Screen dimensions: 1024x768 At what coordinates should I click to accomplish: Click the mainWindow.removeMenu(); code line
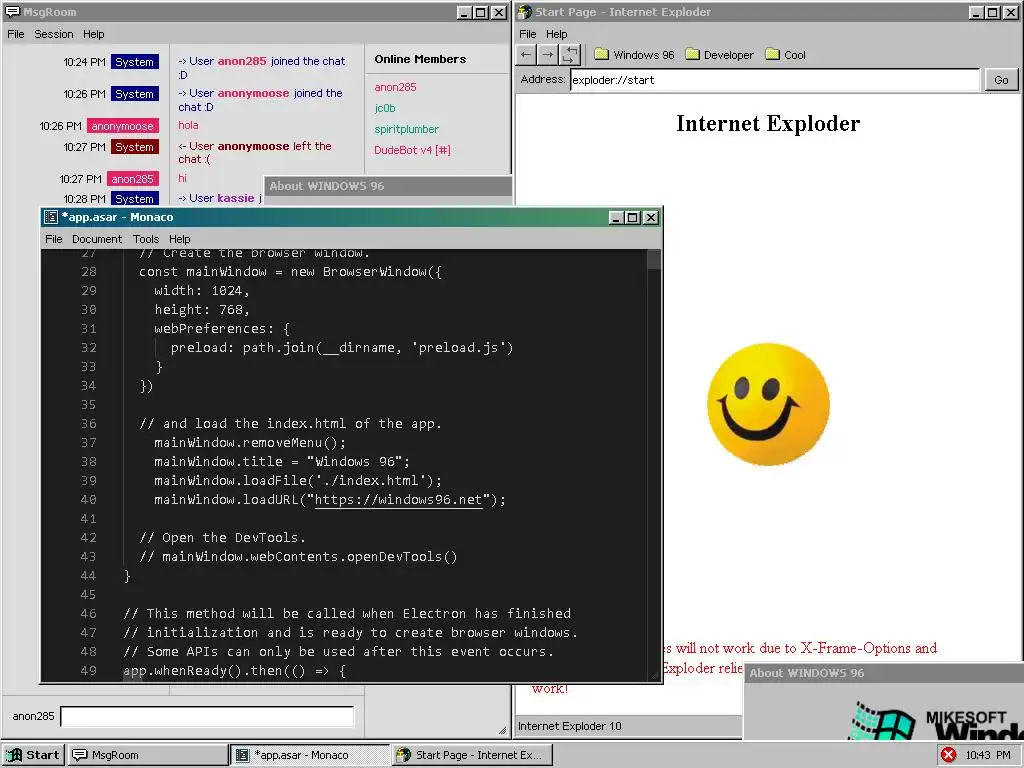(x=250, y=443)
